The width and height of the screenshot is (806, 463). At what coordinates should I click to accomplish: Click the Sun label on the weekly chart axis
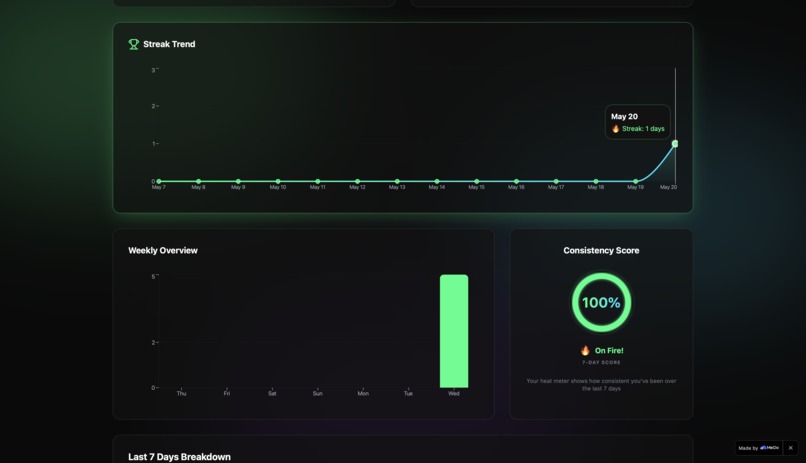(318, 394)
